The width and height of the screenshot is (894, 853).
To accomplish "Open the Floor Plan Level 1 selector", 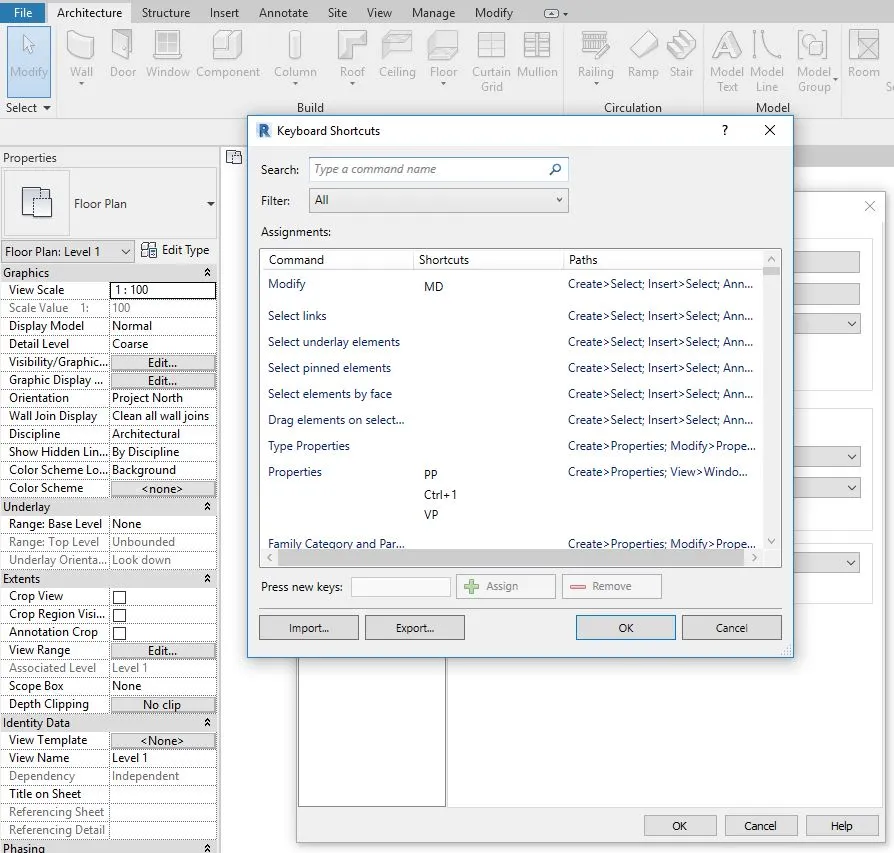I will [x=67, y=250].
